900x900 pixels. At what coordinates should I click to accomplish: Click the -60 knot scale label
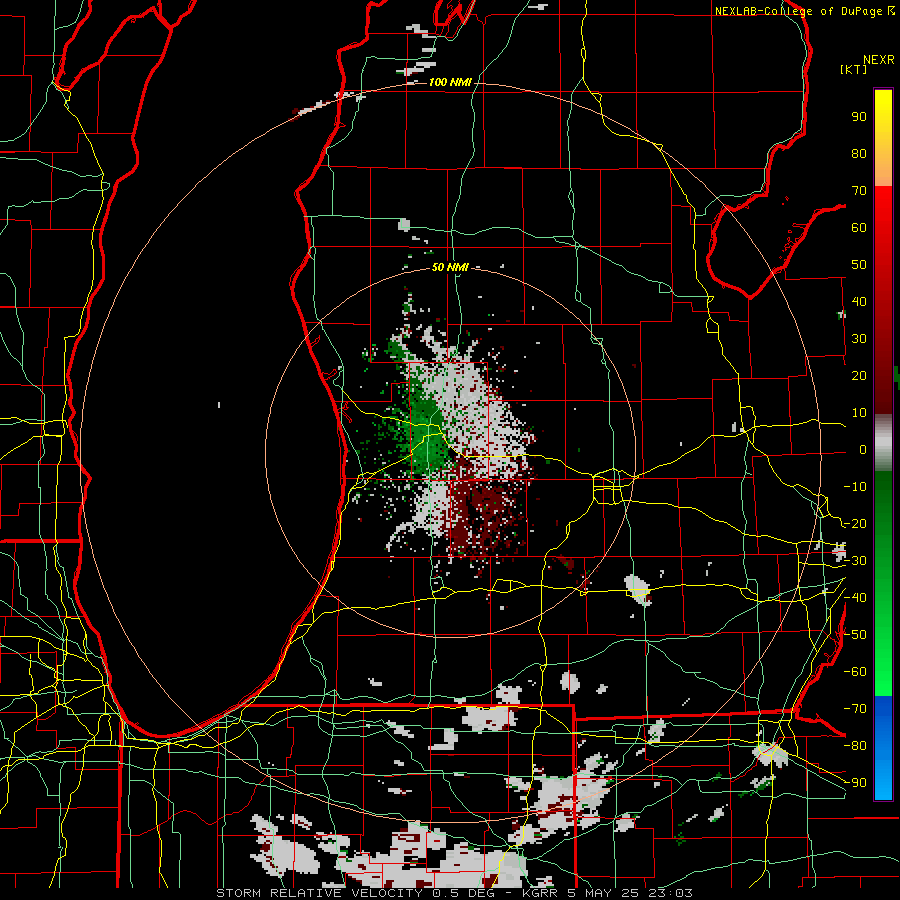(855, 672)
